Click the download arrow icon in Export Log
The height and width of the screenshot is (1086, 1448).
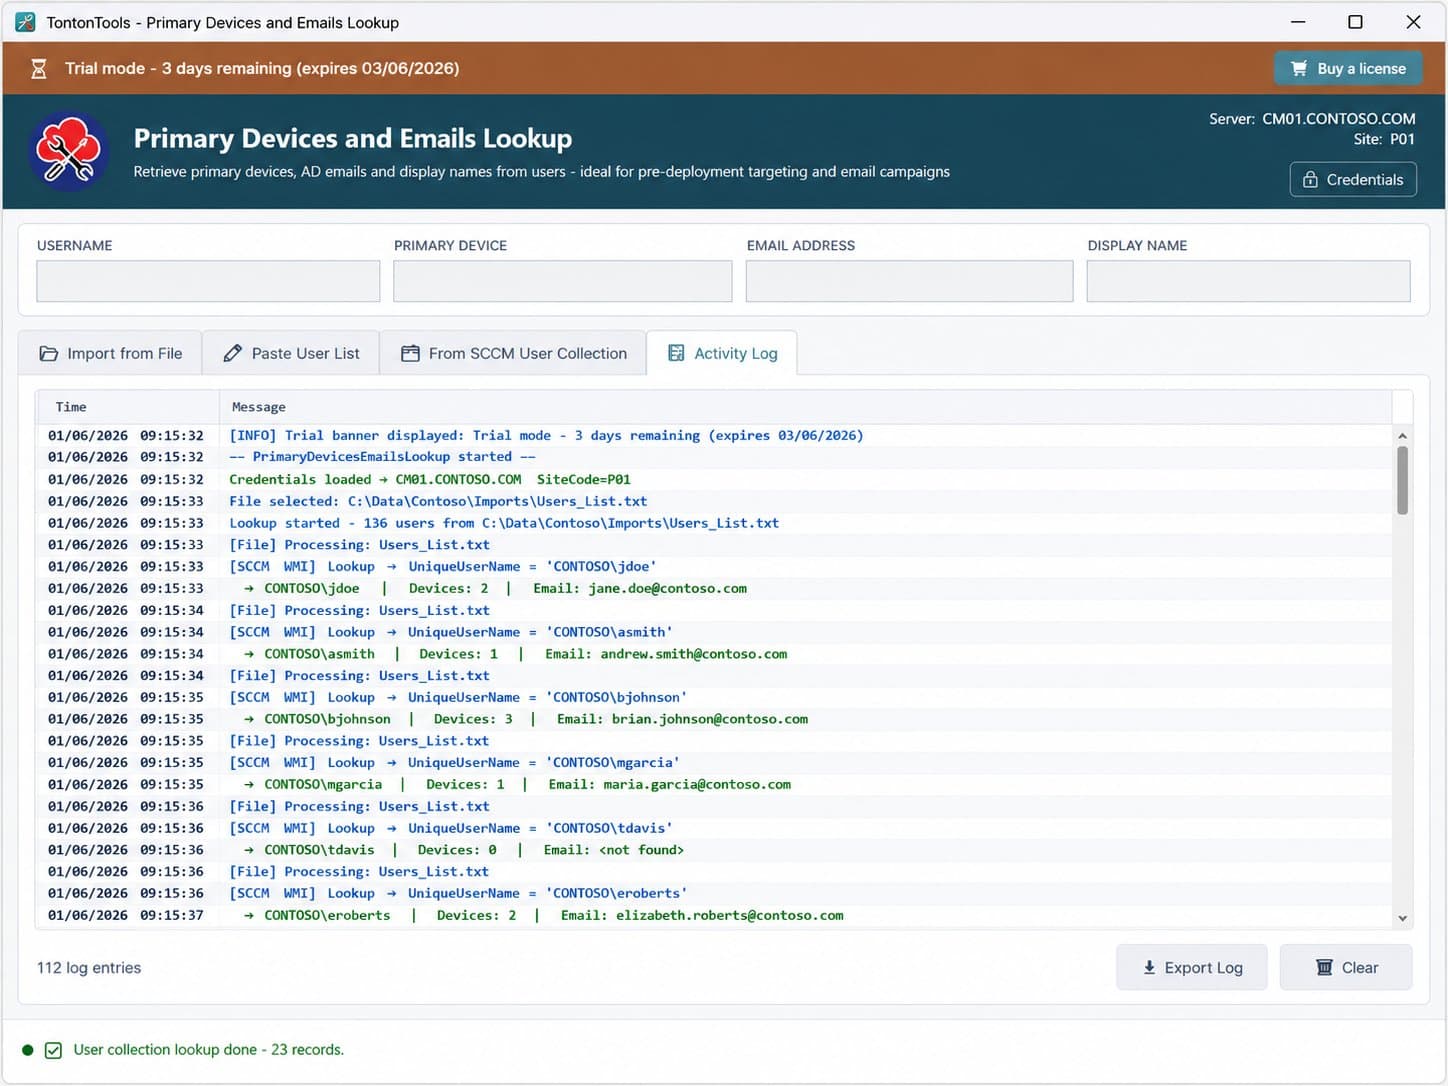coord(1149,967)
